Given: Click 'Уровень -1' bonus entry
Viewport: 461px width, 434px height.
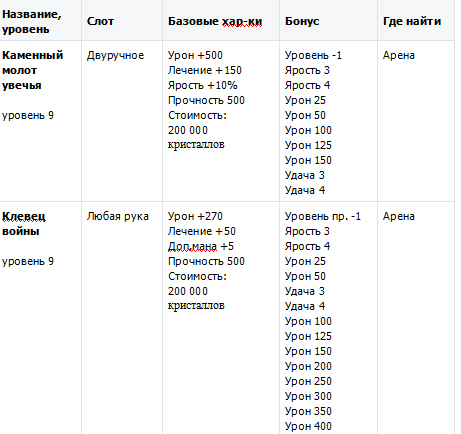Looking at the screenshot, I should [x=313, y=55].
